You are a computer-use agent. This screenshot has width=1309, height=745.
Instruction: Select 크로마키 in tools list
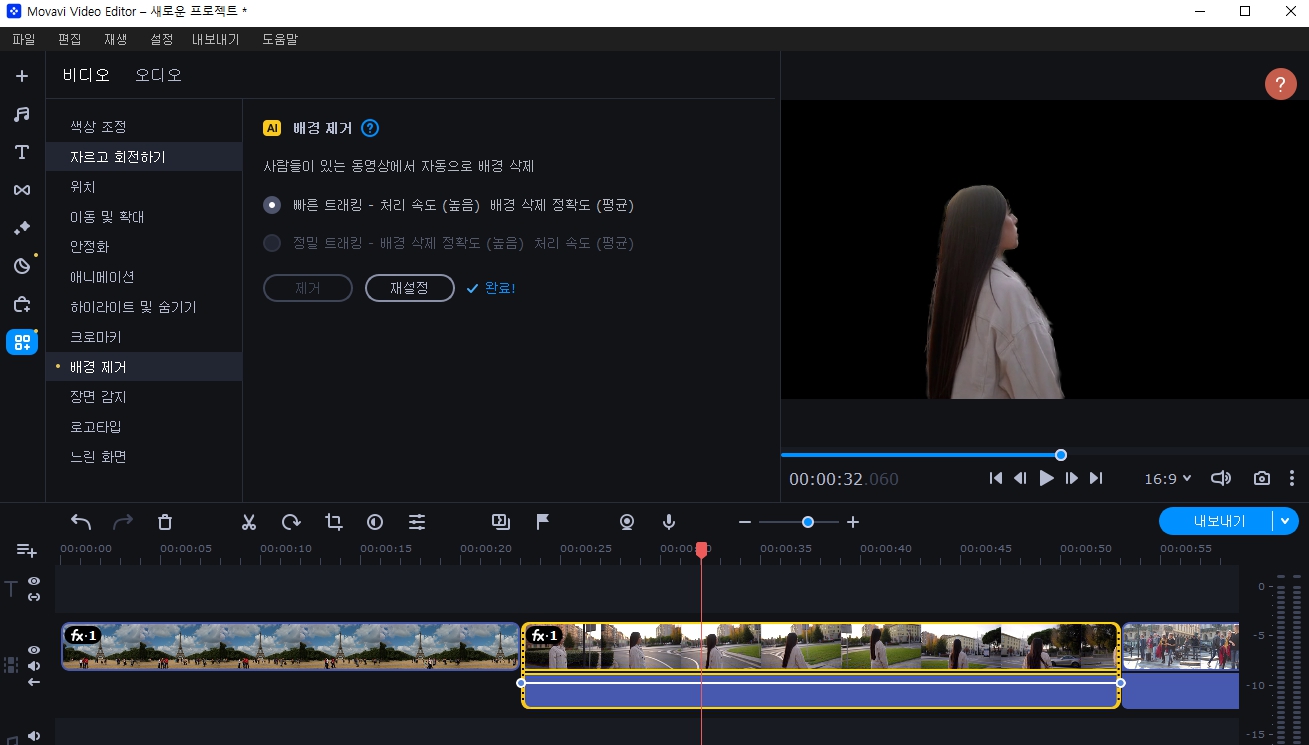(x=144, y=337)
